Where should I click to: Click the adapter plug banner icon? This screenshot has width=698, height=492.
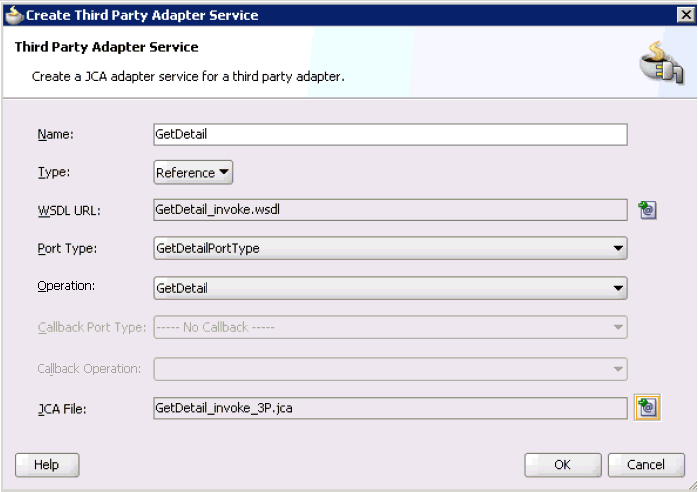coord(661,63)
